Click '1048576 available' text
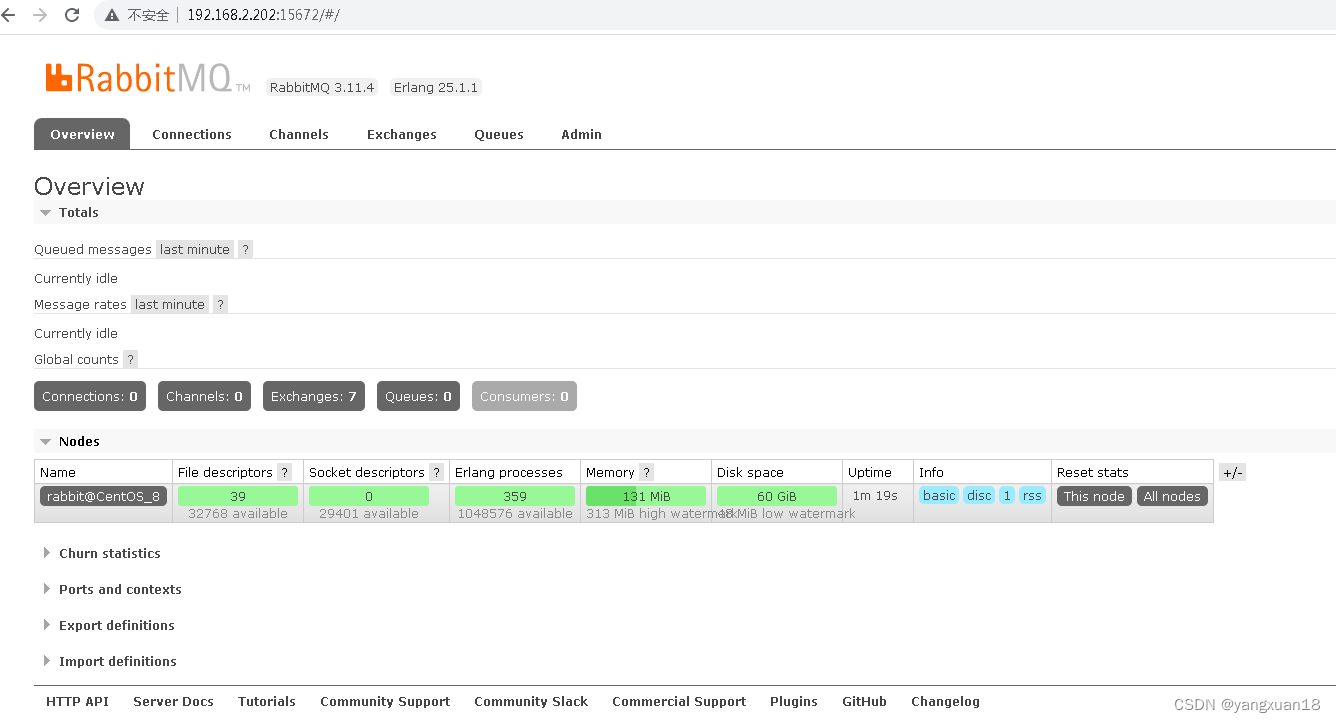The image size is (1336, 723). (515, 514)
